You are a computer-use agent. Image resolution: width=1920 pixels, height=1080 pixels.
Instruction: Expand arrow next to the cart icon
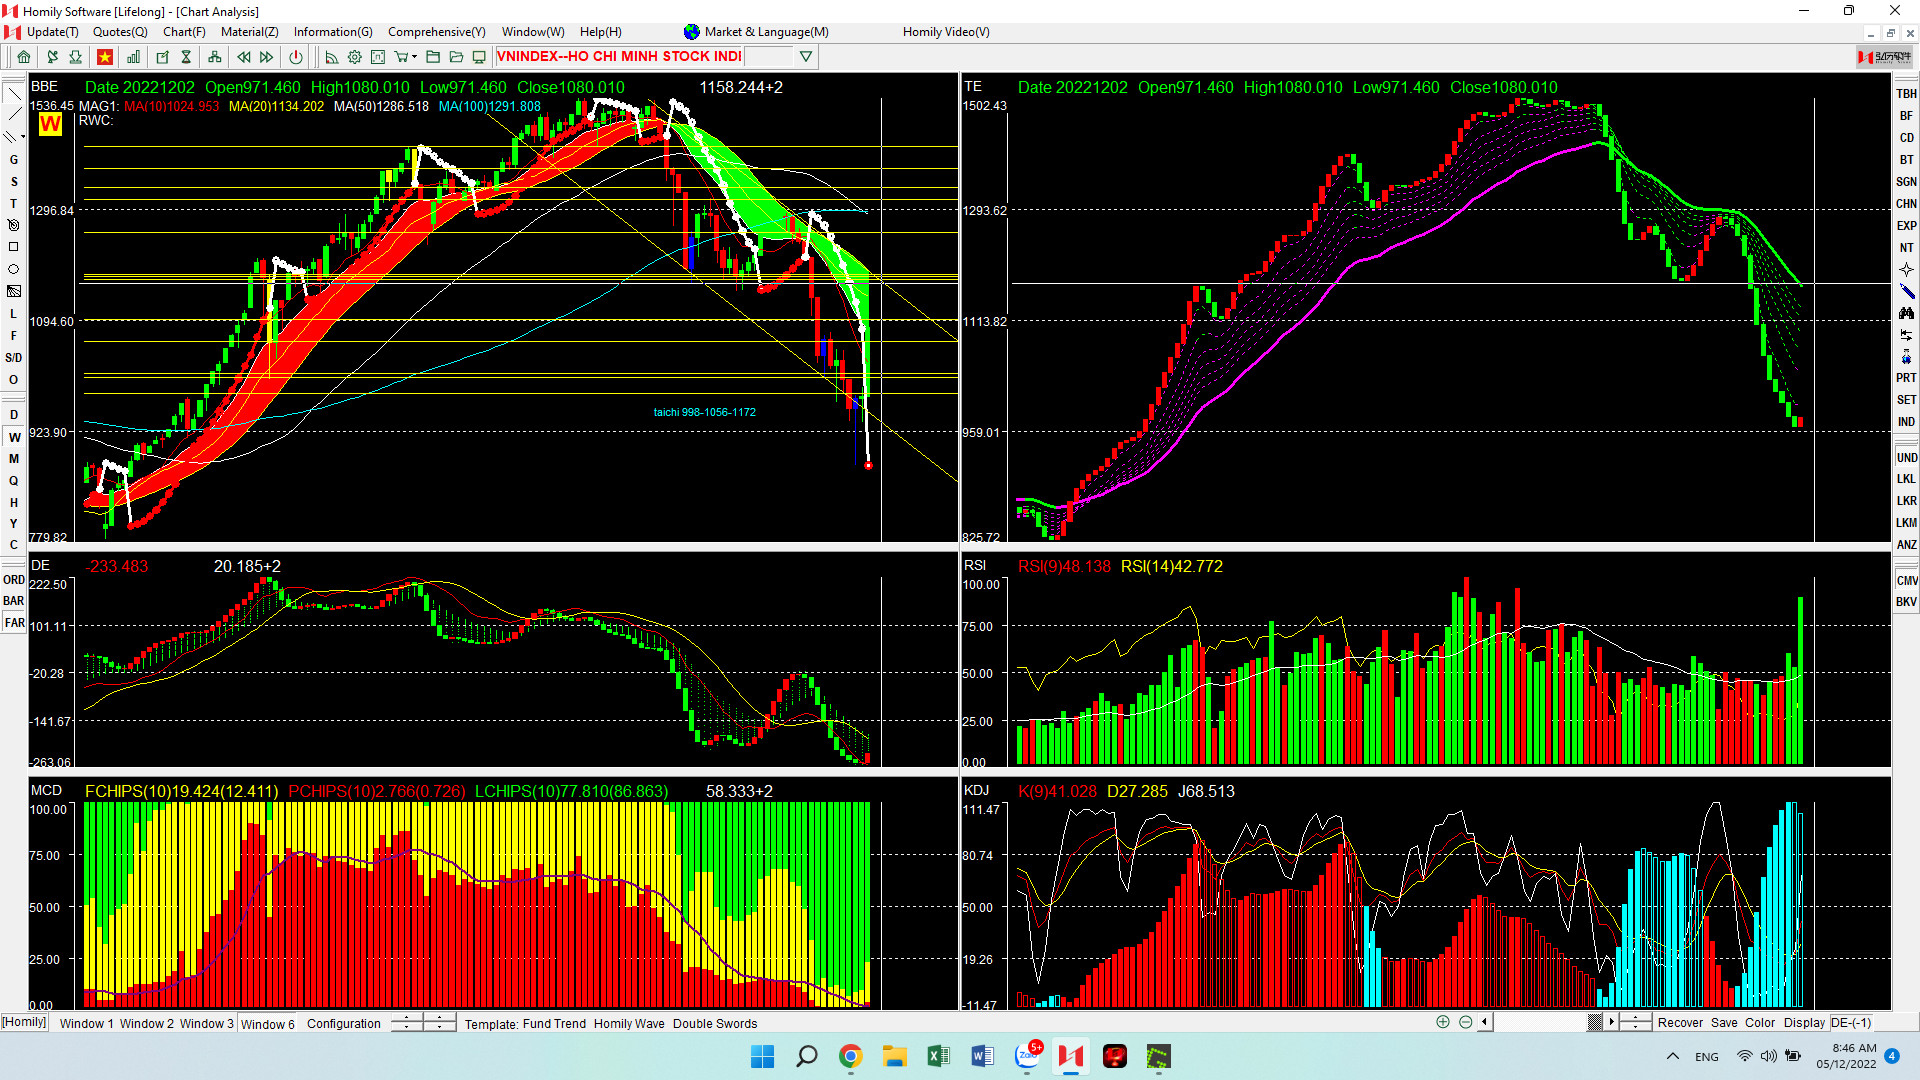(415, 57)
